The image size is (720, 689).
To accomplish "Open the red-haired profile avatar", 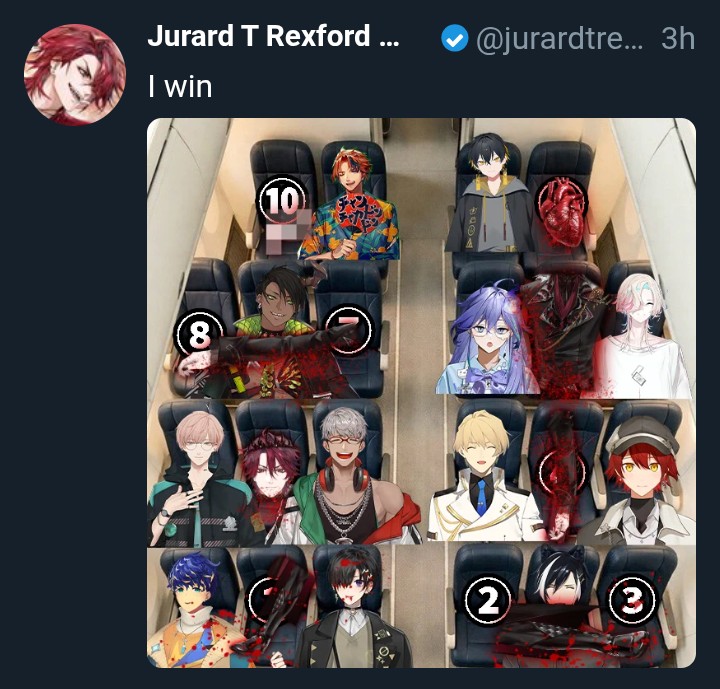I will point(75,74).
